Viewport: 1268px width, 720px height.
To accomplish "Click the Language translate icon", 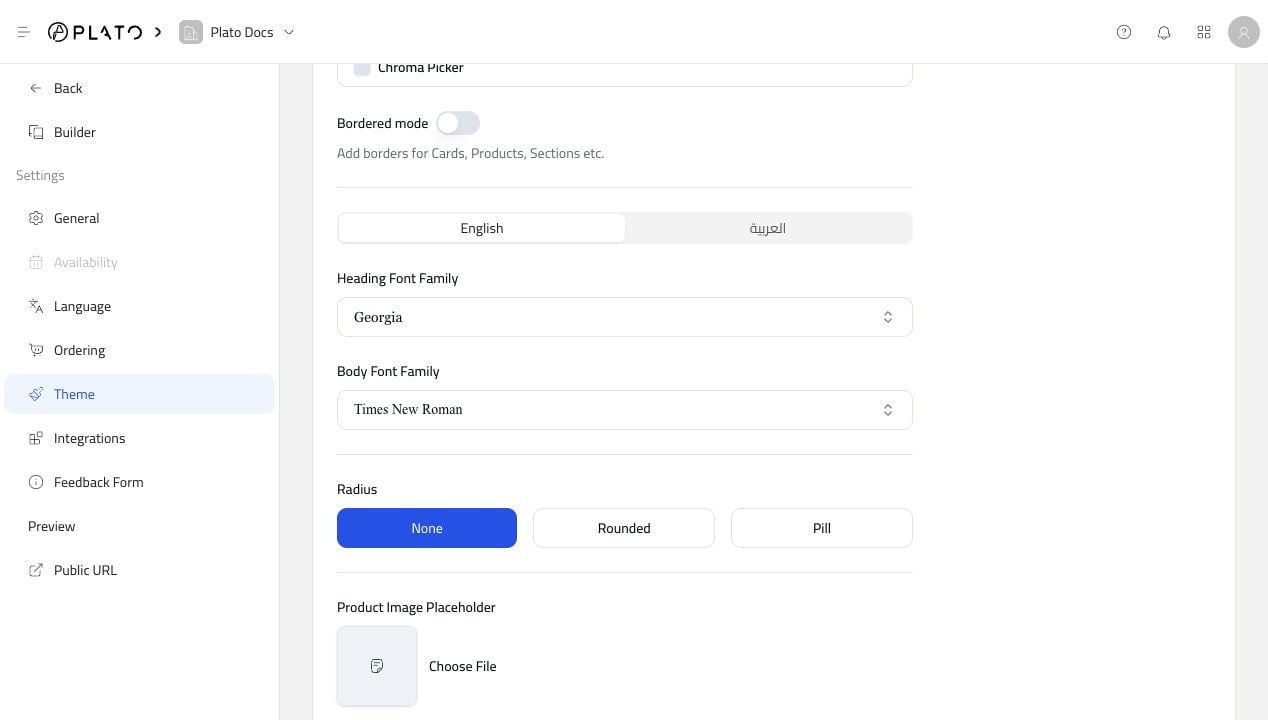I will click(36, 306).
